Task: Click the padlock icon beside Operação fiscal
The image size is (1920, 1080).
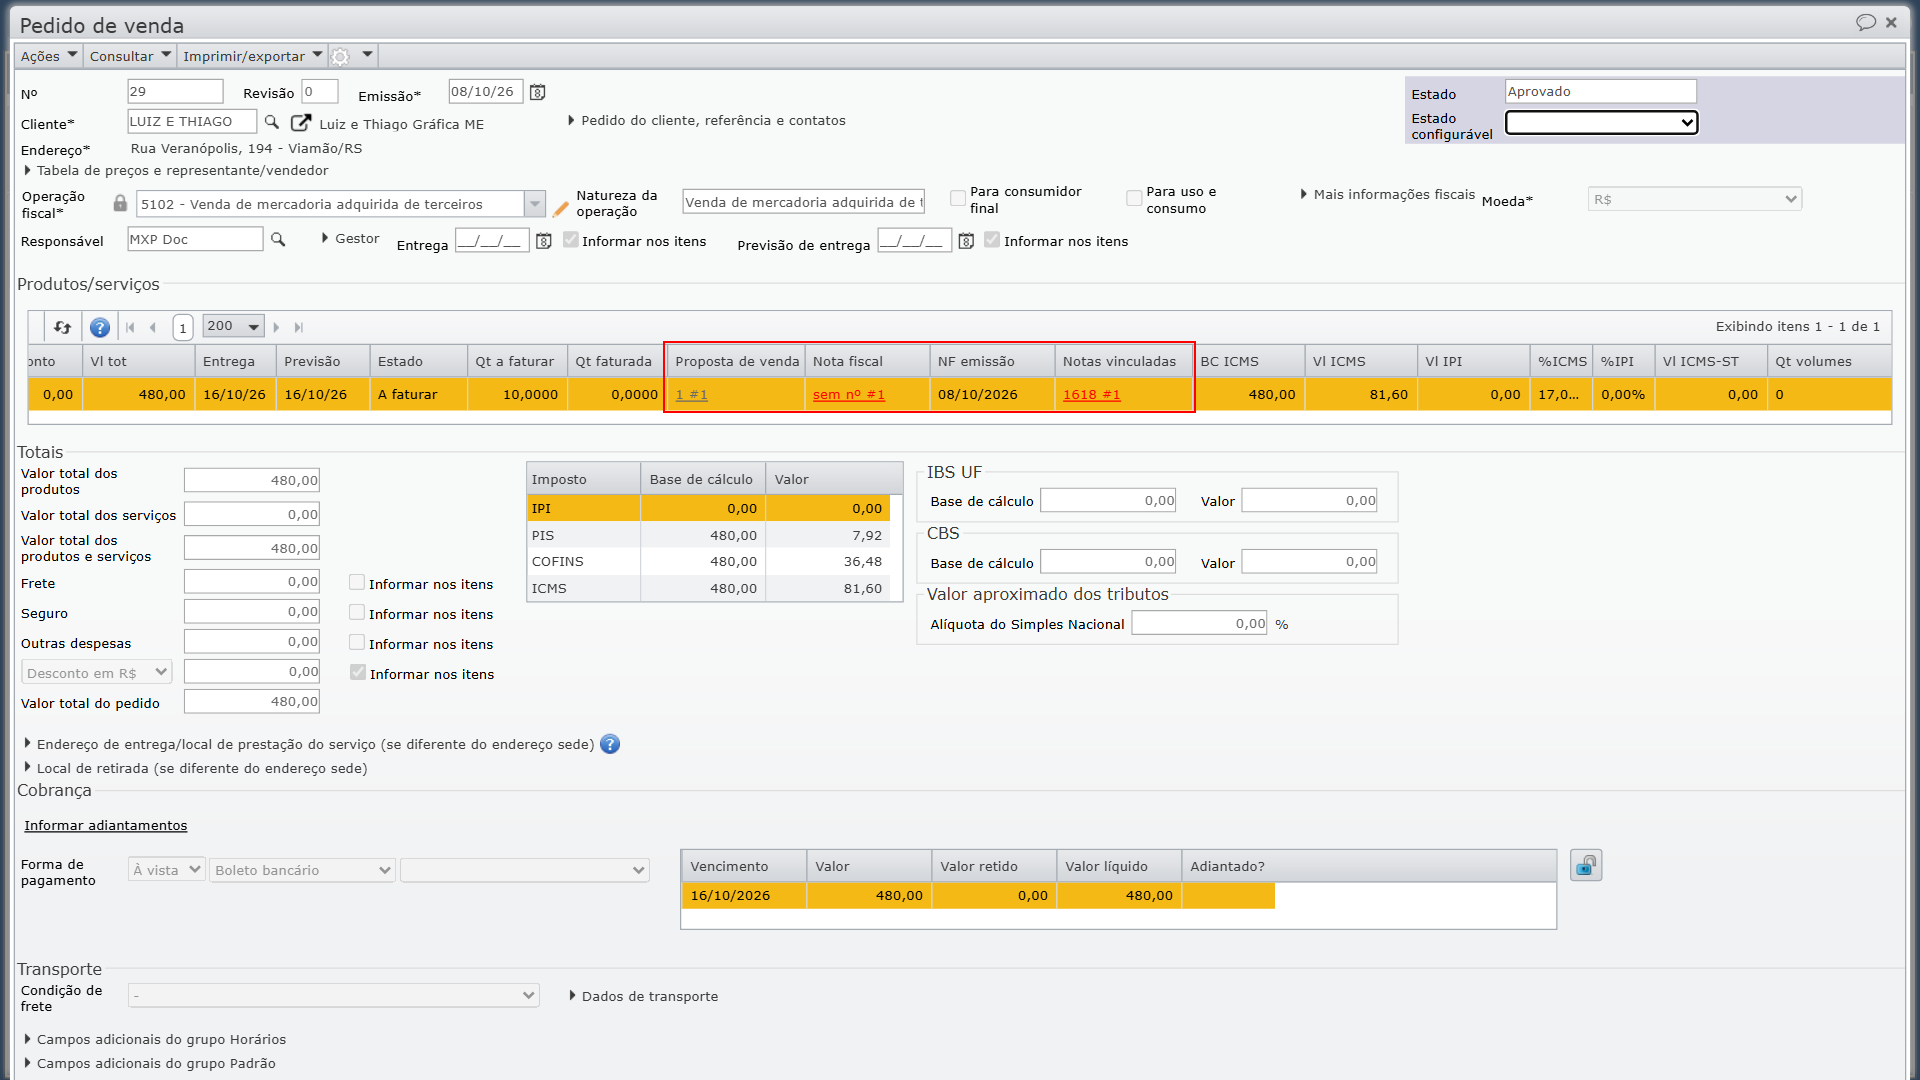Action: coord(120,203)
